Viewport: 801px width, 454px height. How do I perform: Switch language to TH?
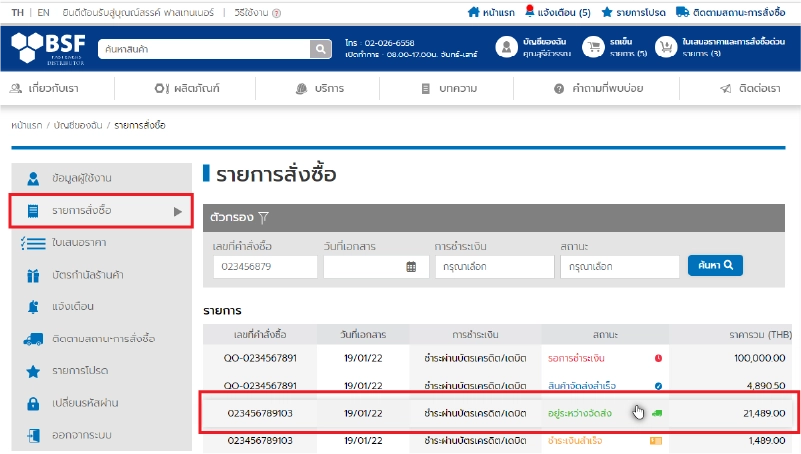tap(17, 12)
